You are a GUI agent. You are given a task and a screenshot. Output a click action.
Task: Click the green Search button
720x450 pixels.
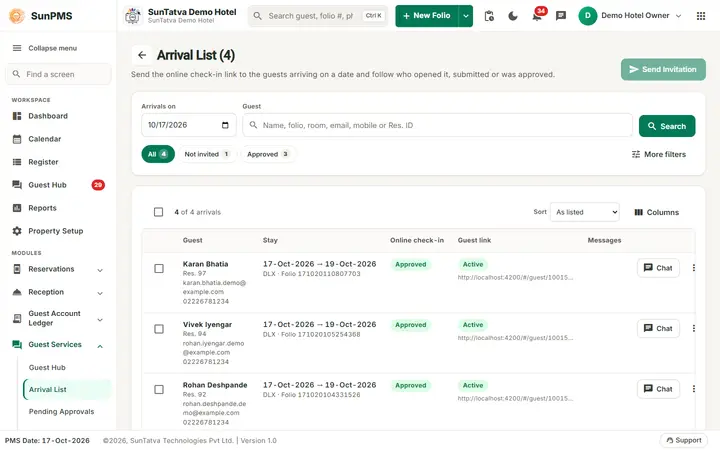(x=667, y=126)
